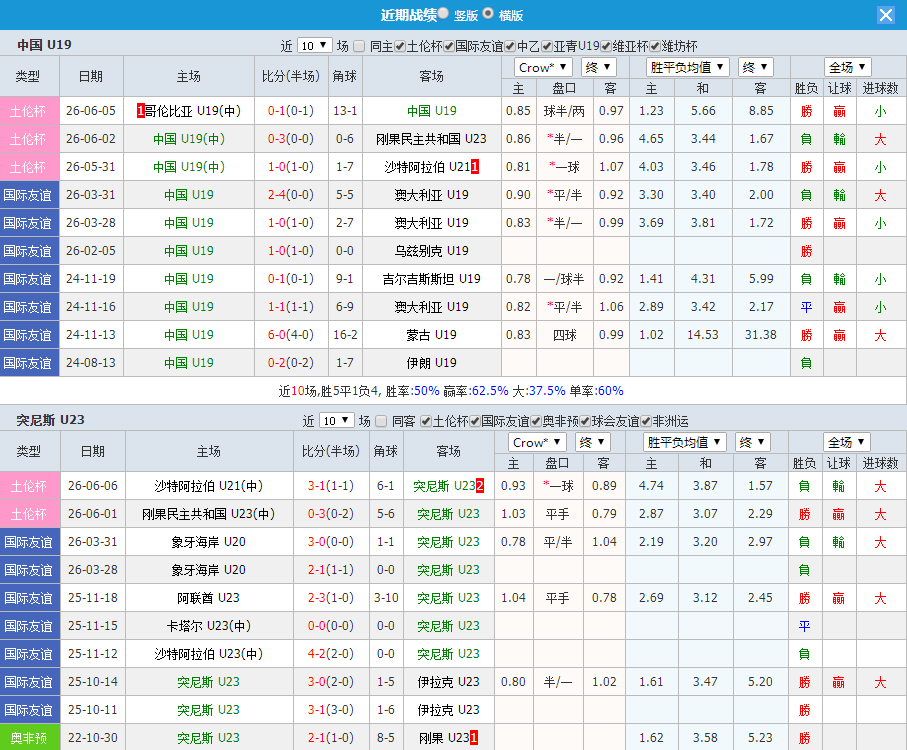The width and height of the screenshot is (907, 750).
Task: Open Crow* company dropdown in 中国 U19 table
Action: [543, 68]
